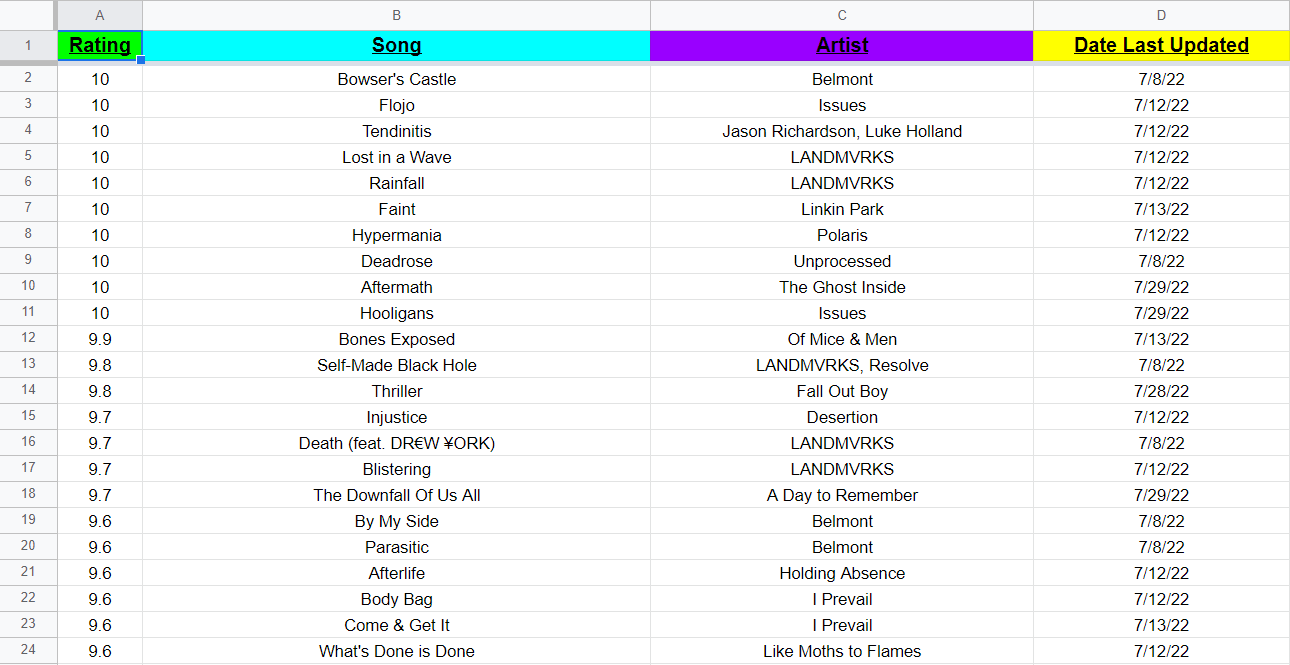Click the Fall Out Boy cell

(x=842, y=391)
